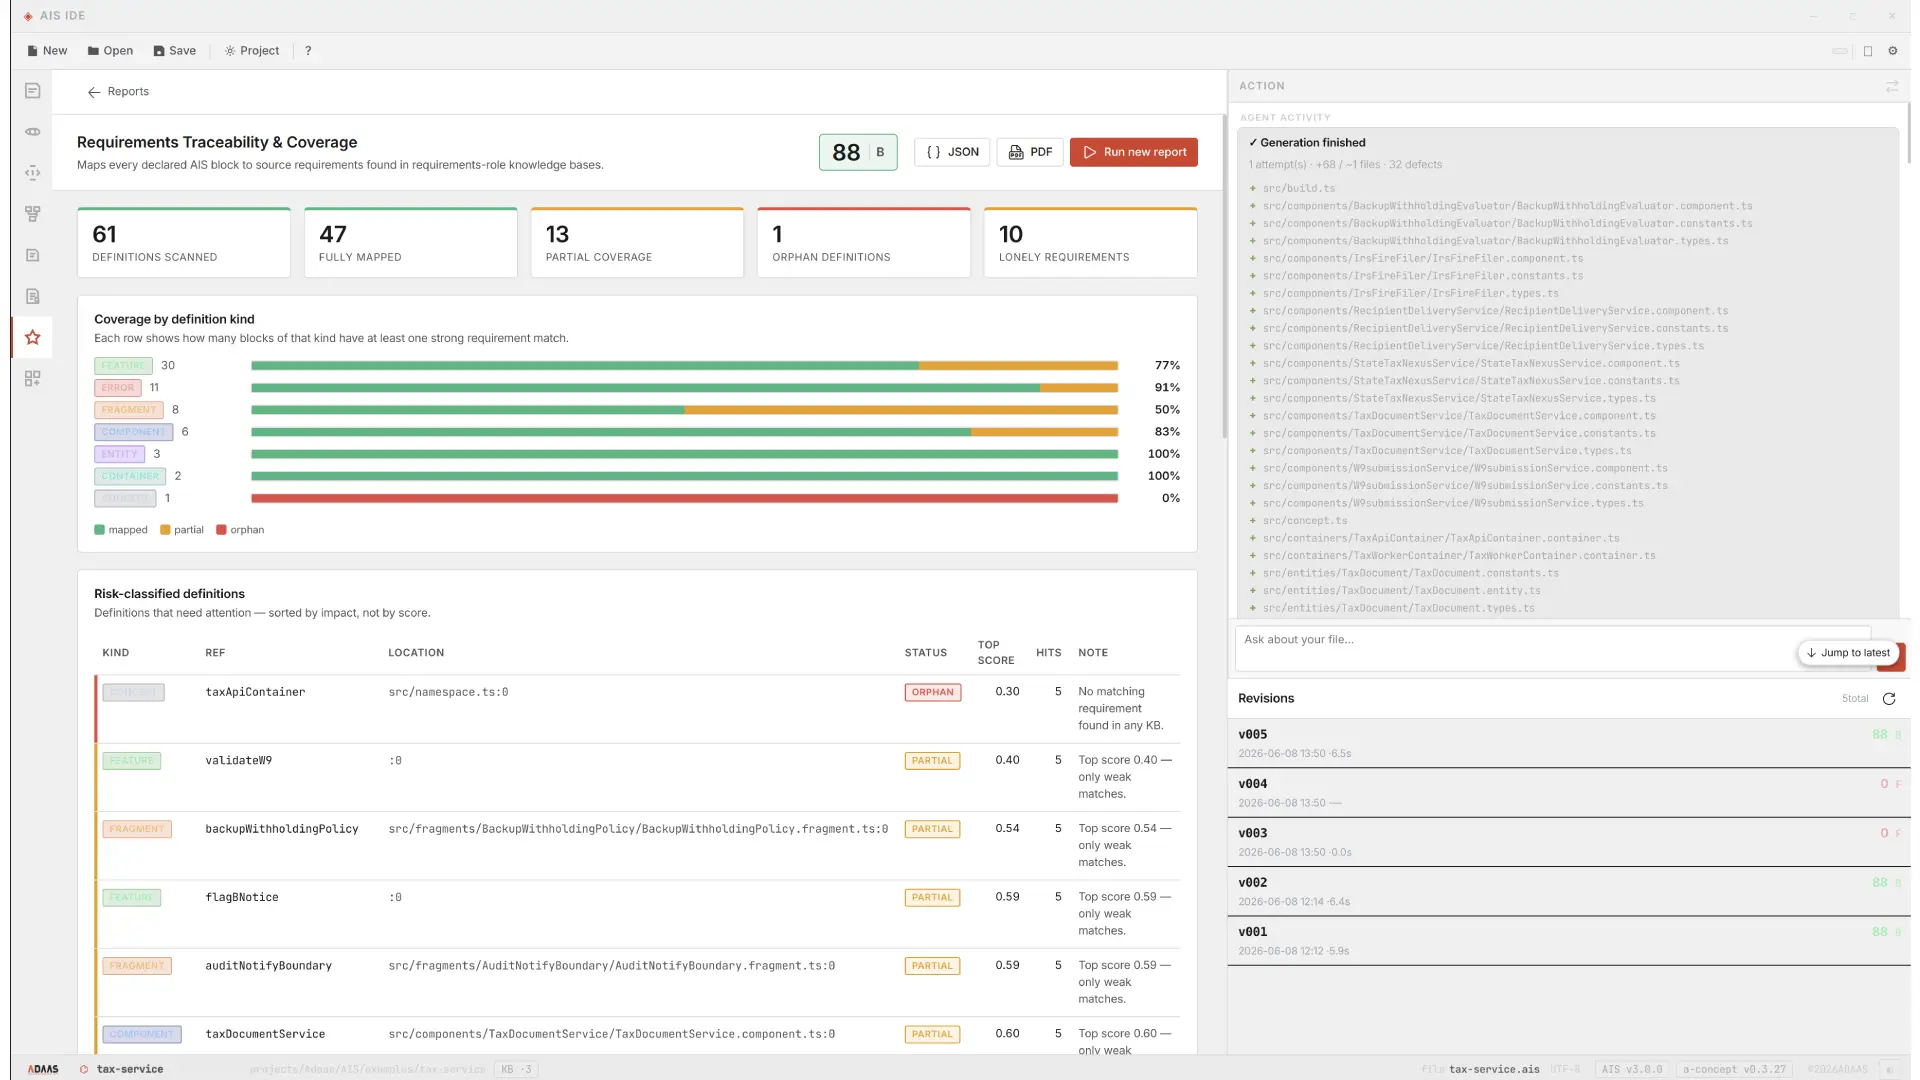This screenshot has height=1080, width=1920.
Task: Open the code brackets sidebar icon
Action: click(33, 173)
